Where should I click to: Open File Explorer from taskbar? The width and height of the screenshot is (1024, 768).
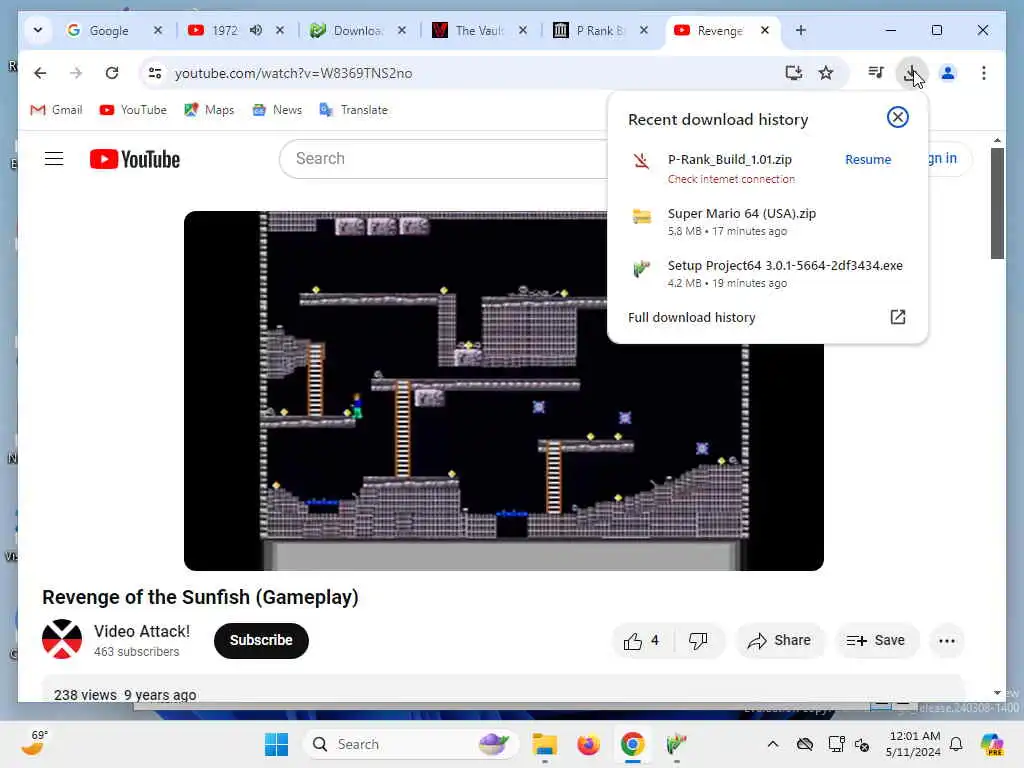[544, 744]
